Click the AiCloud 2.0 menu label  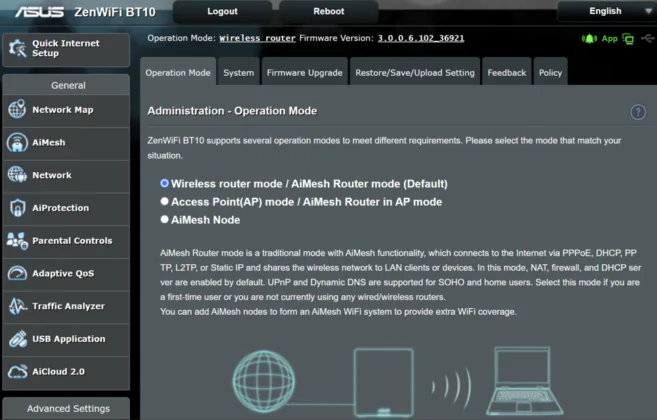pyautogui.click(x=58, y=371)
